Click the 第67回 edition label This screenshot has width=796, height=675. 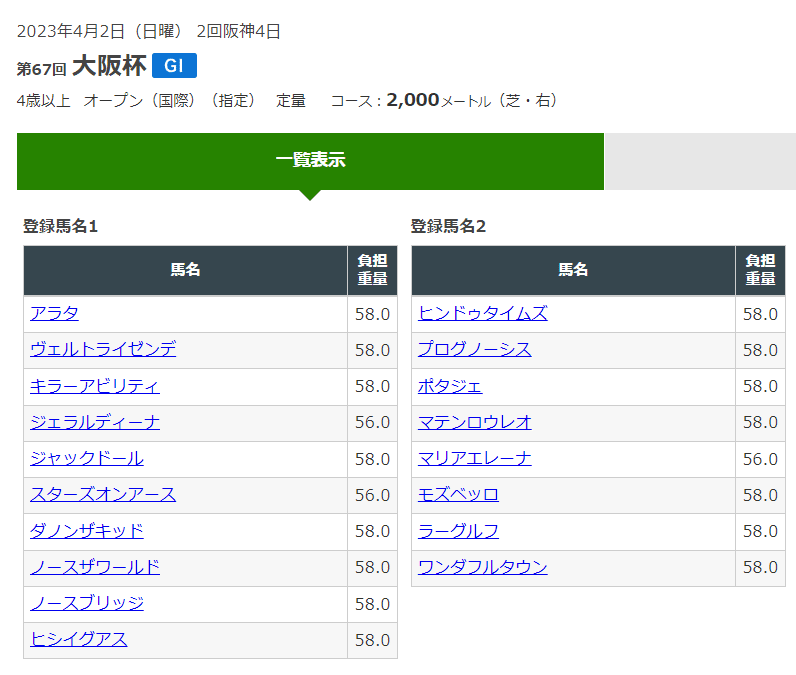coord(42,69)
